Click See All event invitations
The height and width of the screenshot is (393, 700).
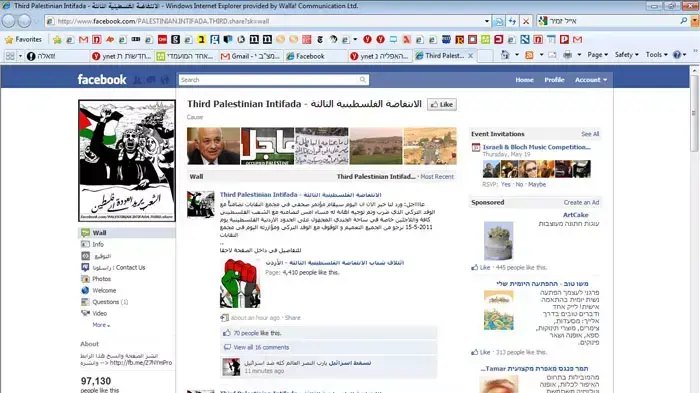pyautogui.click(x=590, y=134)
